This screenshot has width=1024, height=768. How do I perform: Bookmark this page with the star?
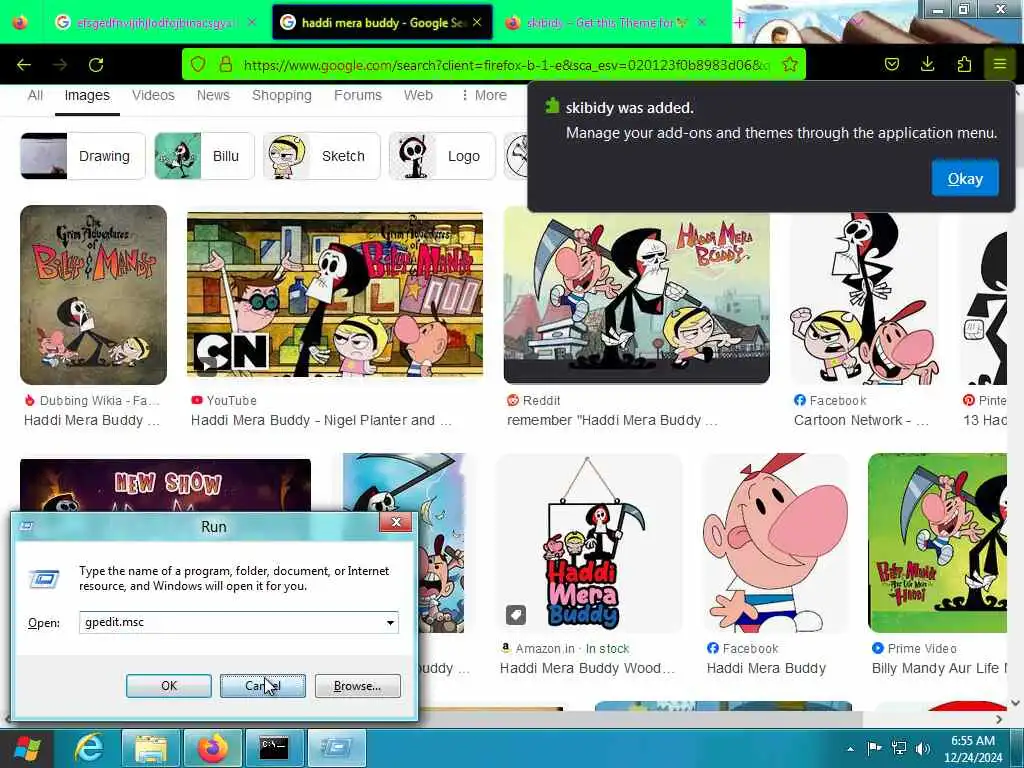(x=790, y=64)
